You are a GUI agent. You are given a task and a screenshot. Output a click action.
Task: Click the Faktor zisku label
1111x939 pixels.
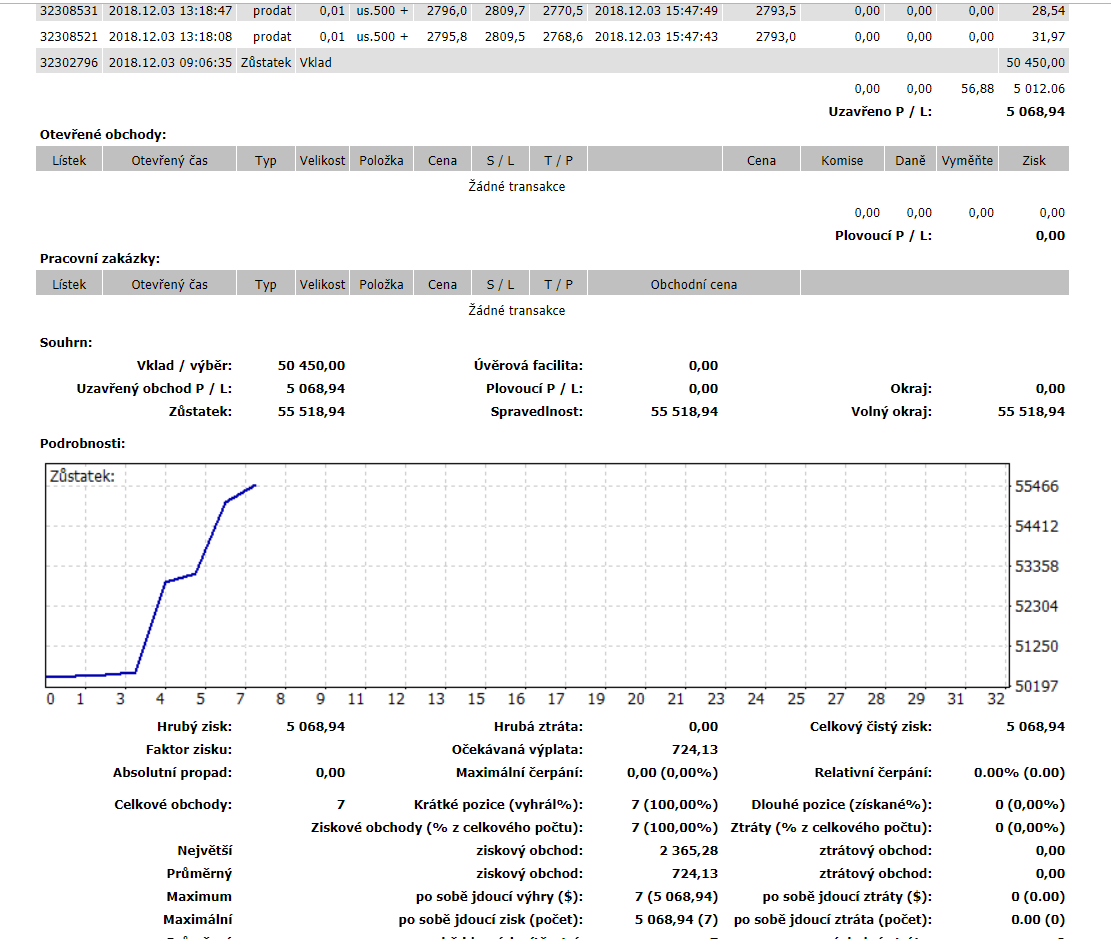[x=188, y=750]
